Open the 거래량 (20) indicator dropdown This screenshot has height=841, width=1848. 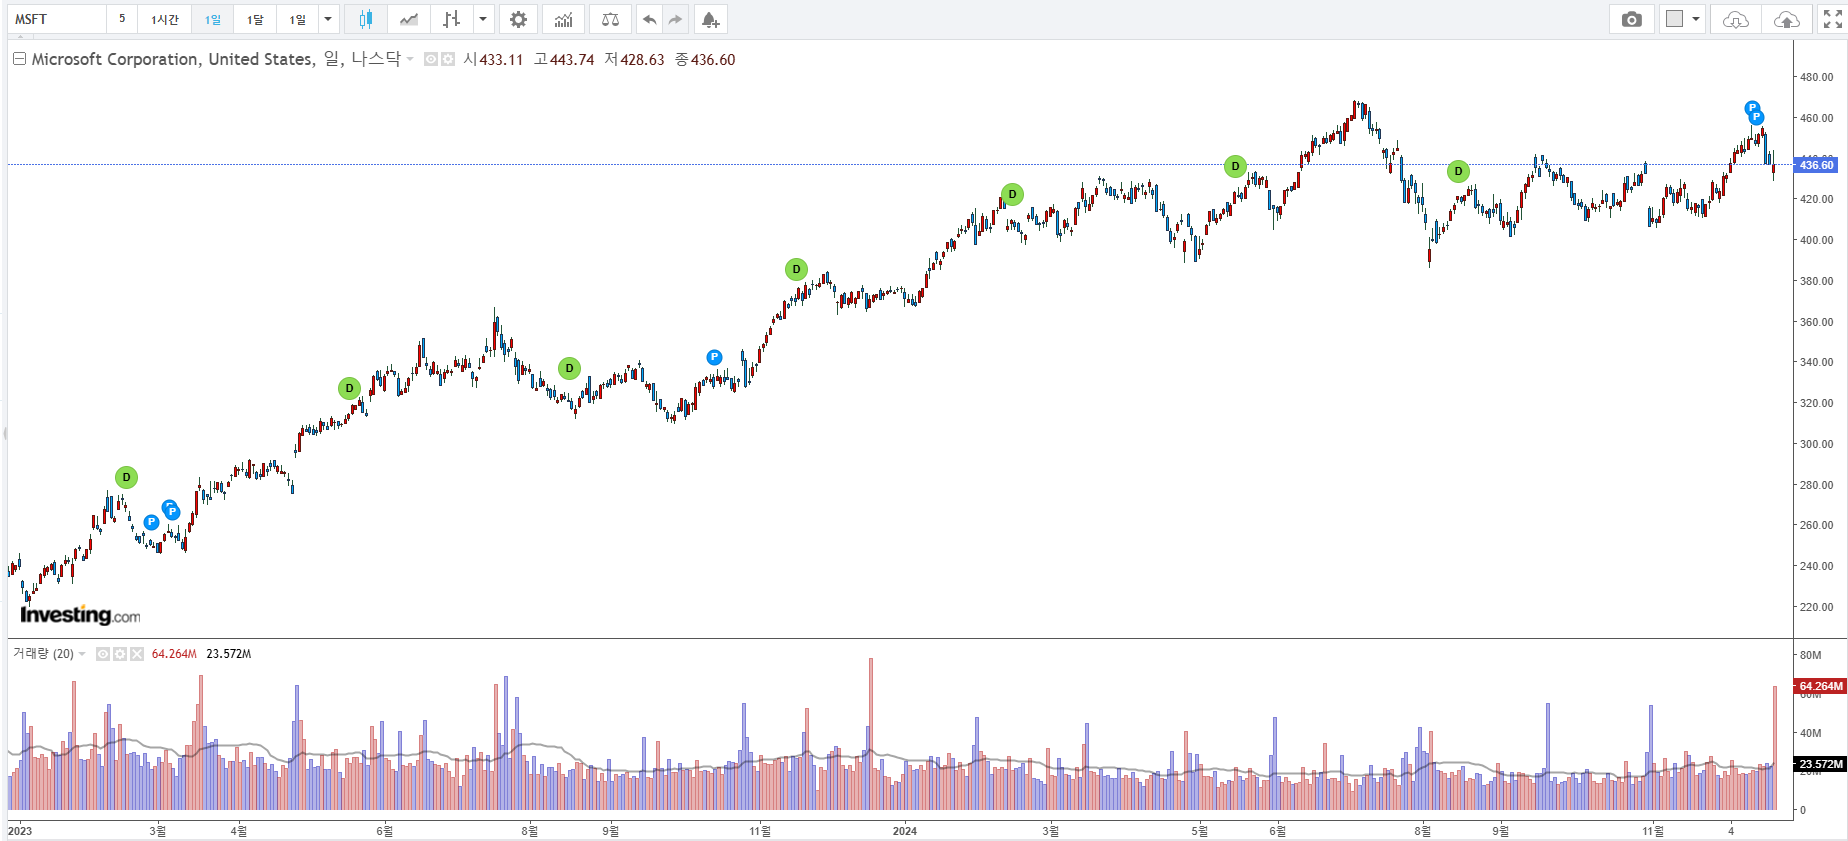[x=82, y=654]
